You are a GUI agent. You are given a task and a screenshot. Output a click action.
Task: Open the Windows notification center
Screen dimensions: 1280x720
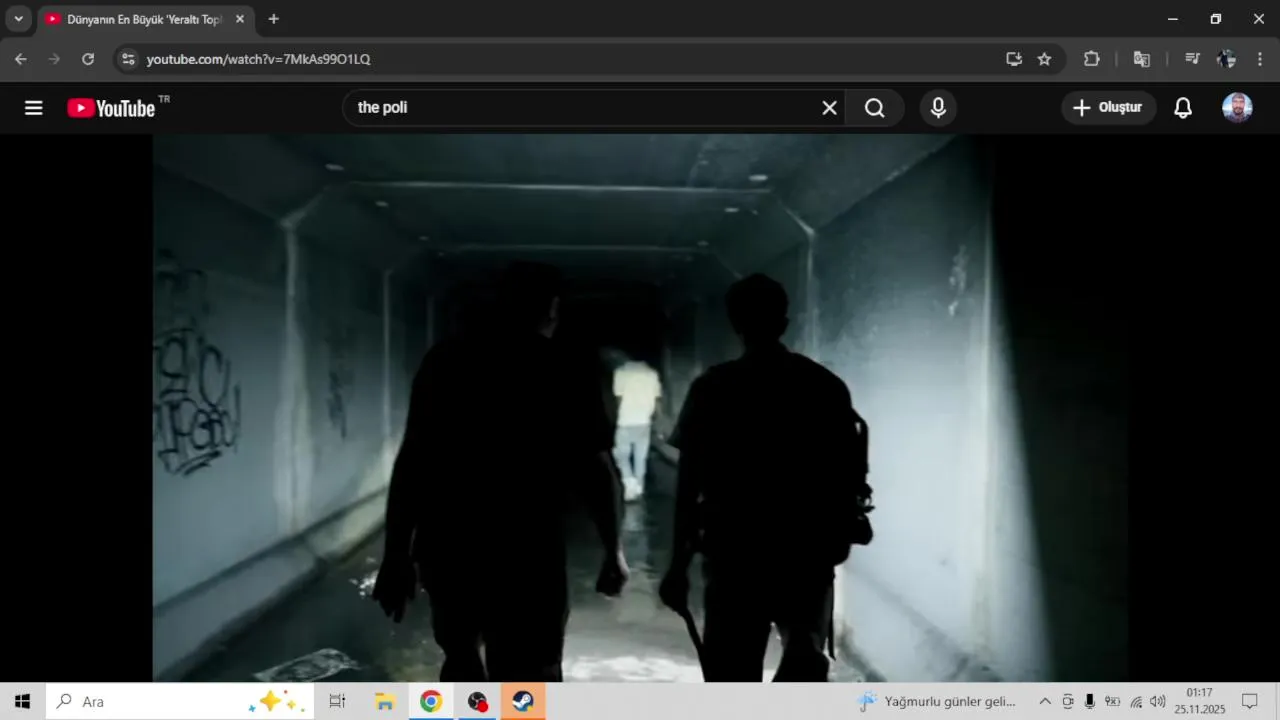pyautogui.click(x=1249, y=701)
